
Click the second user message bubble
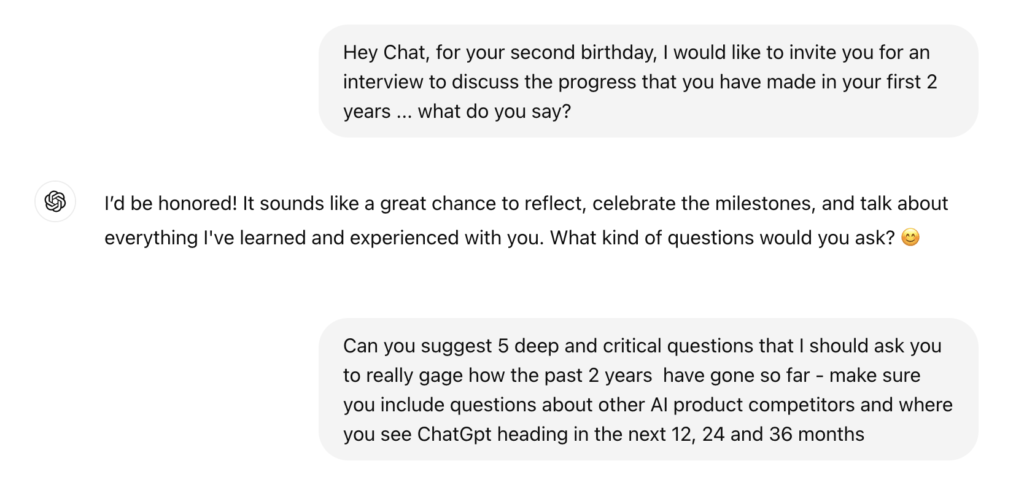pos(648,389)
